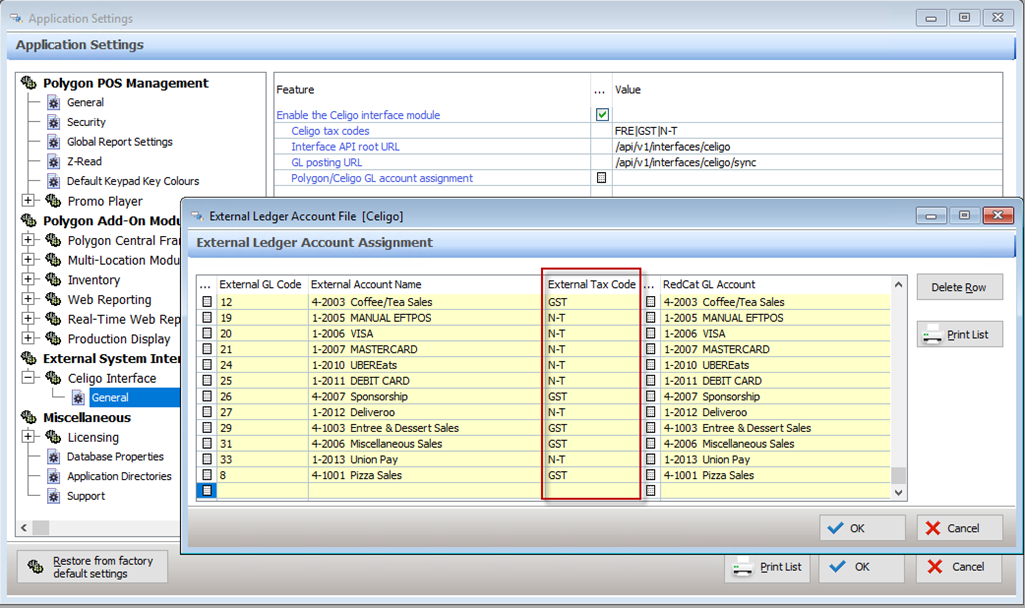The image size is (1025, 608).
Task: Expand the Promo Player tree node
Action: (27, 200)
